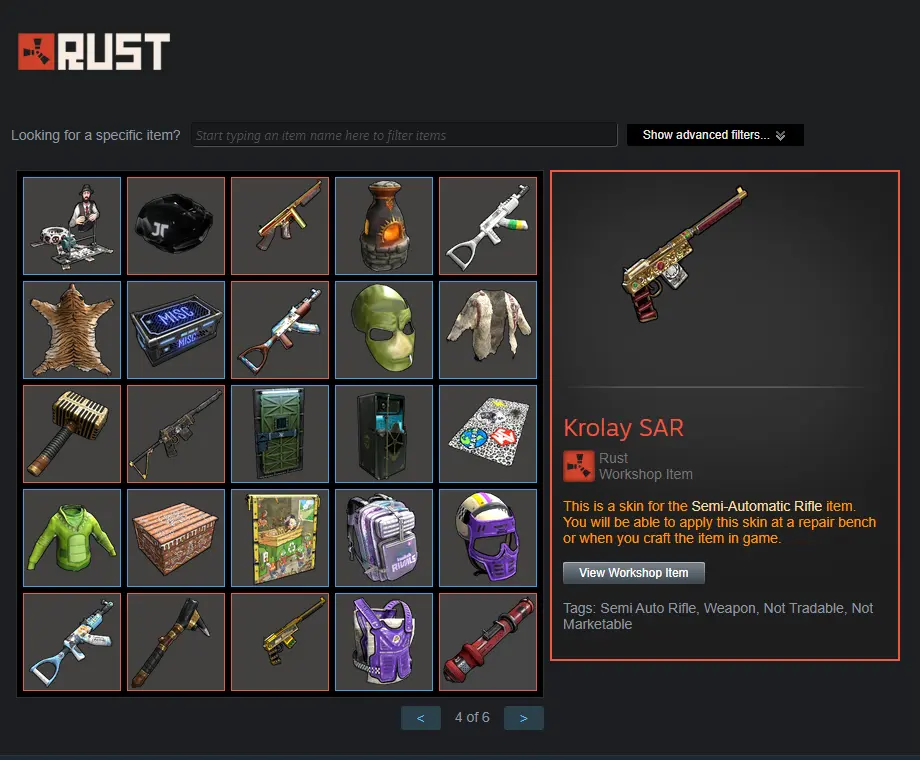
Task: Select the lime green hoodie item
Action: [x=72, y=538]
